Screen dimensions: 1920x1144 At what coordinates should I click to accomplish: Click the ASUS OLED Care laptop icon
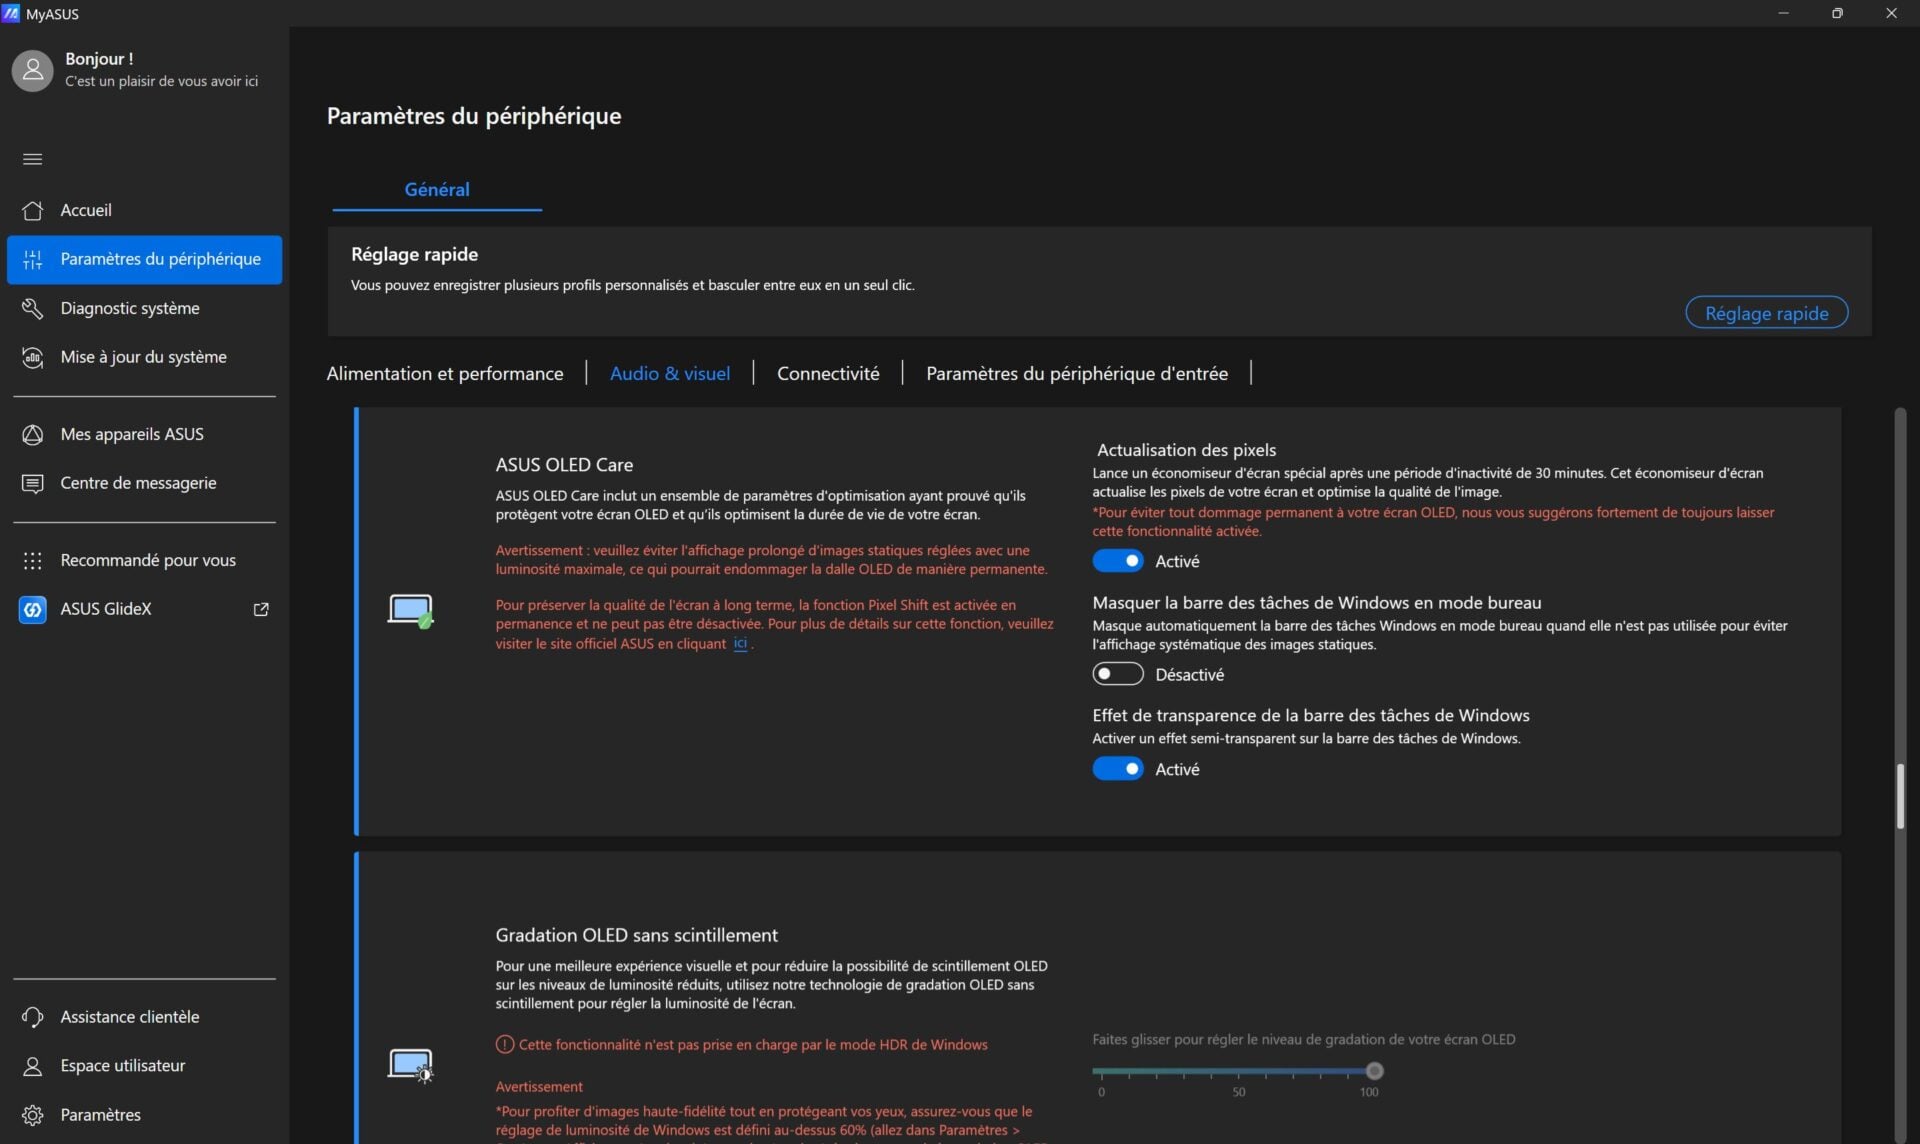pos(410,610)
